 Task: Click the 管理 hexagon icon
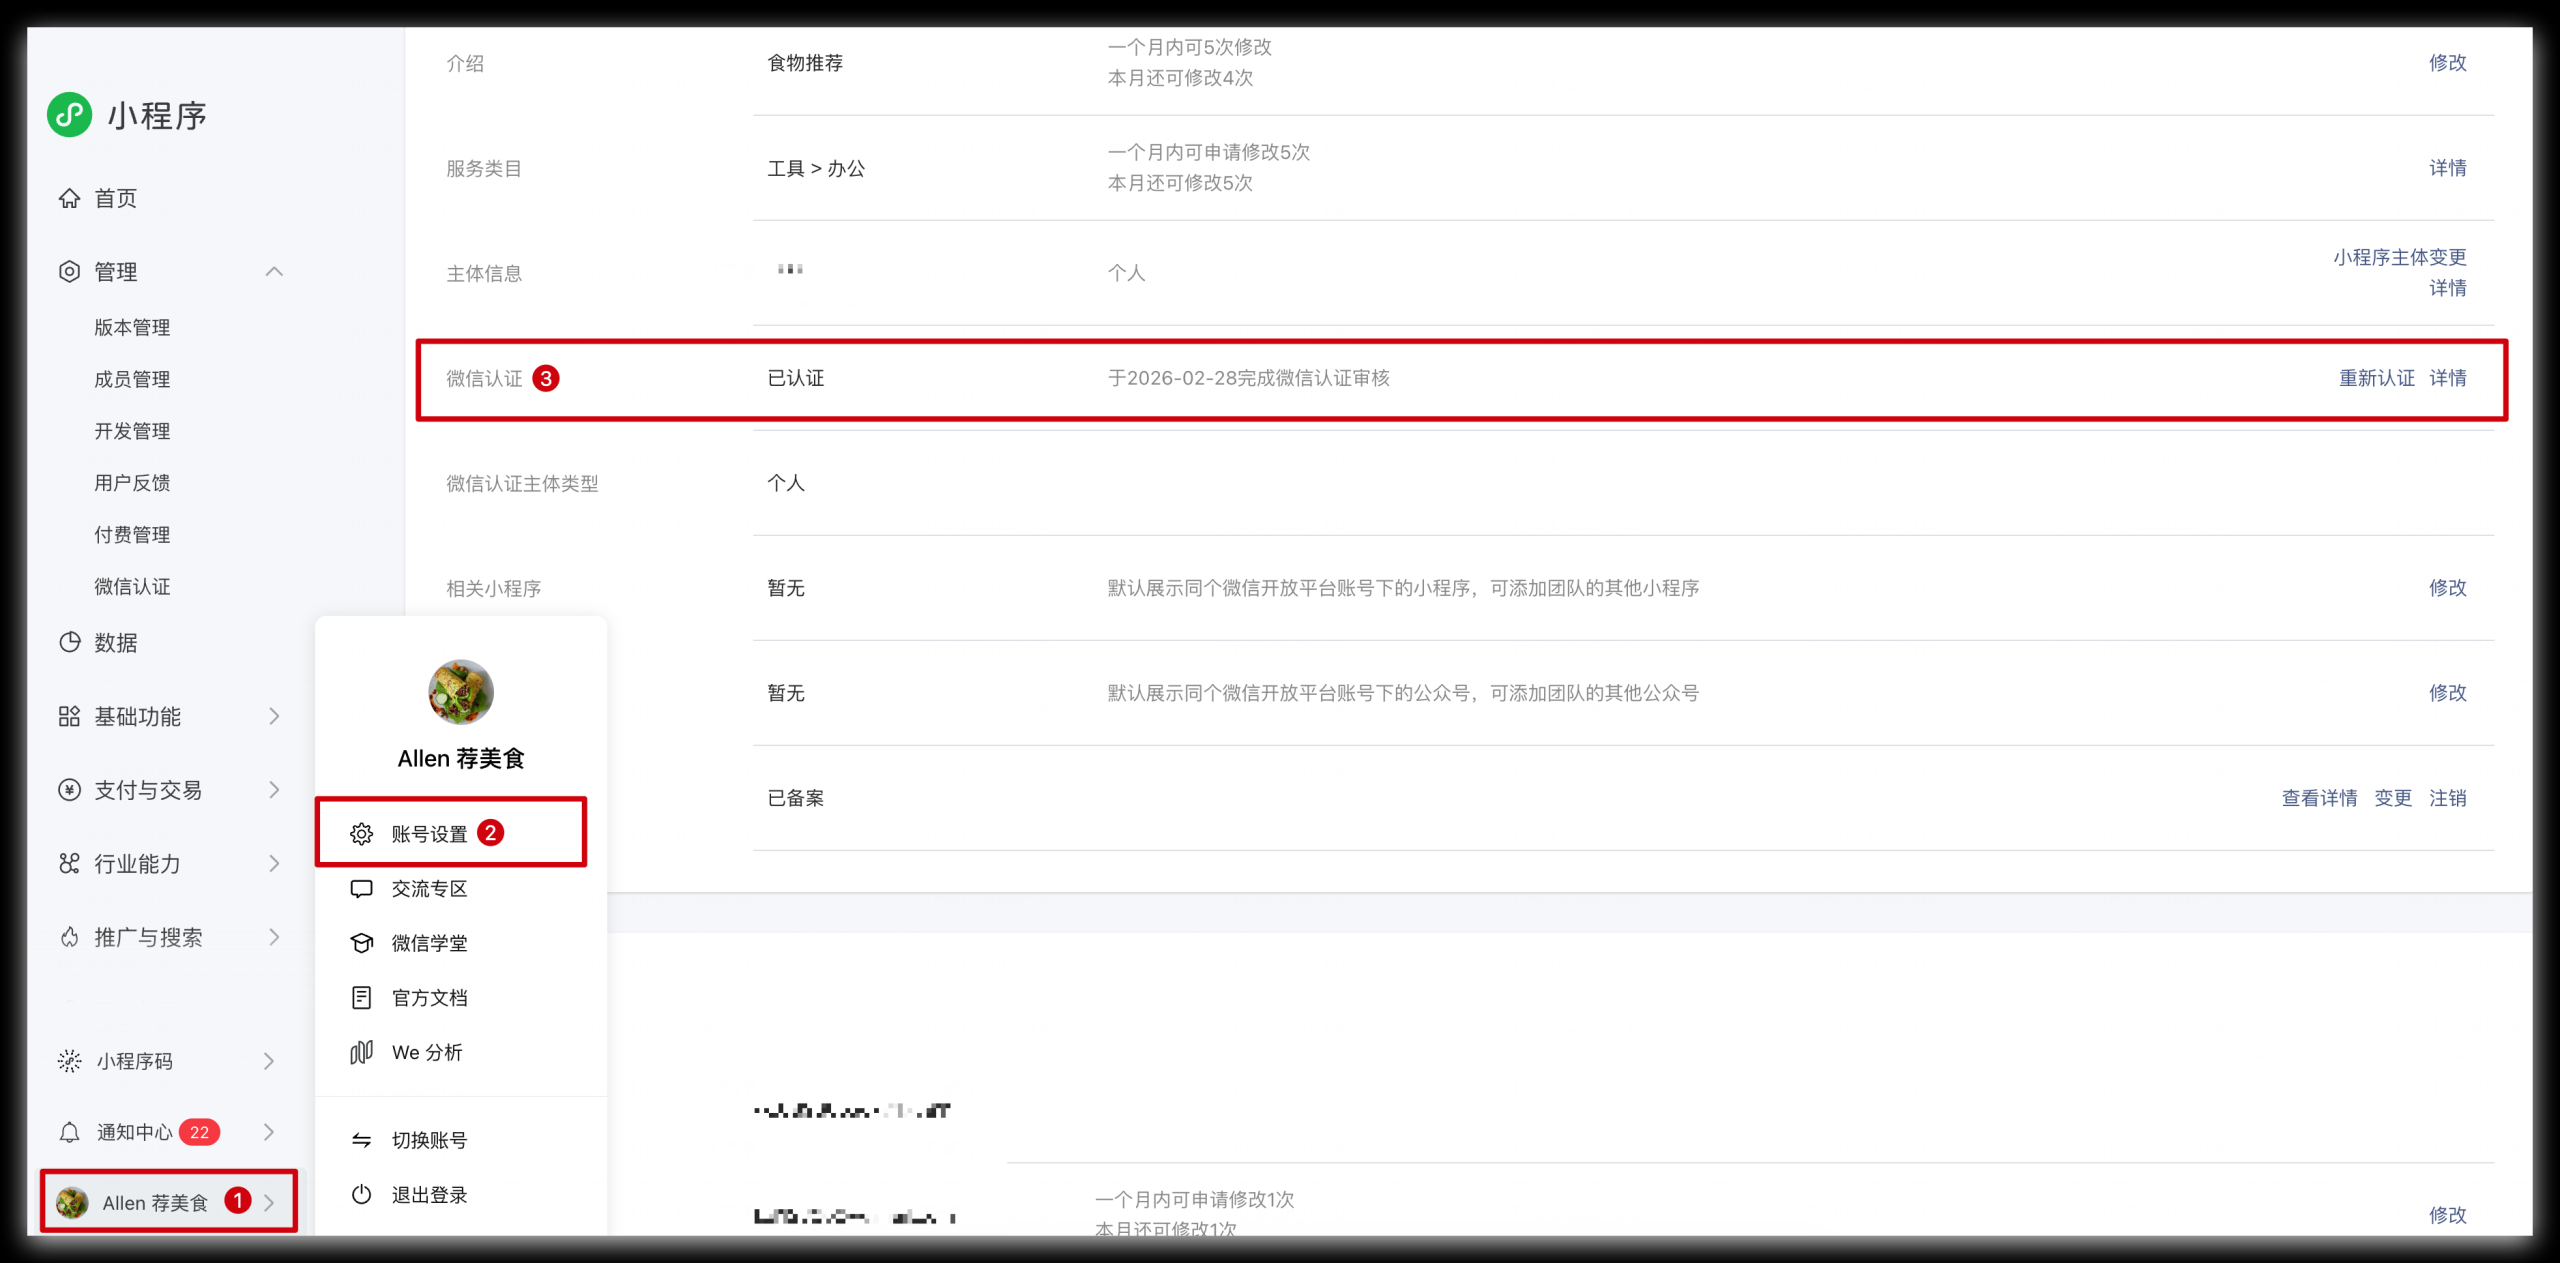[x=69, y=272]
